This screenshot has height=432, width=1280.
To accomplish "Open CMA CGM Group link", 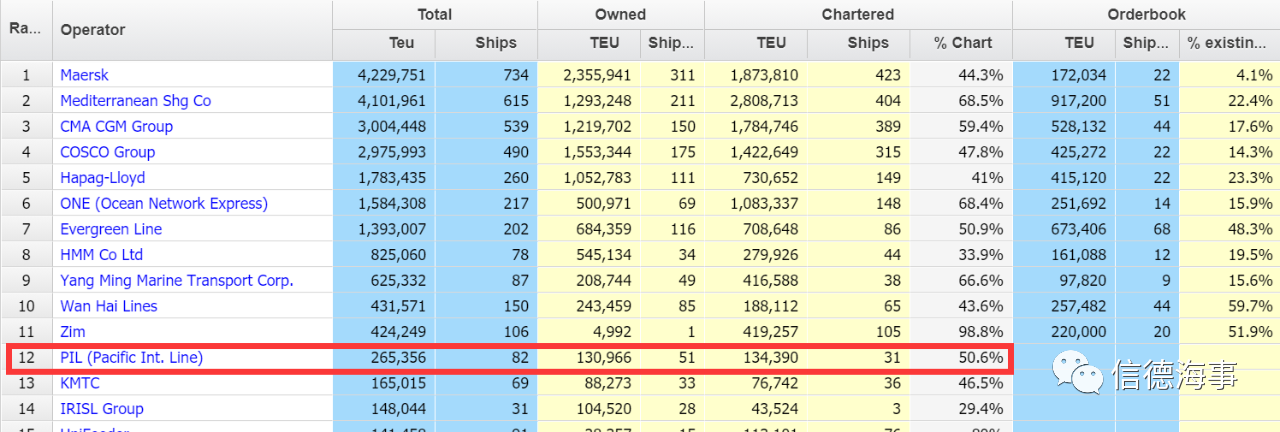I will click(116, 126).
